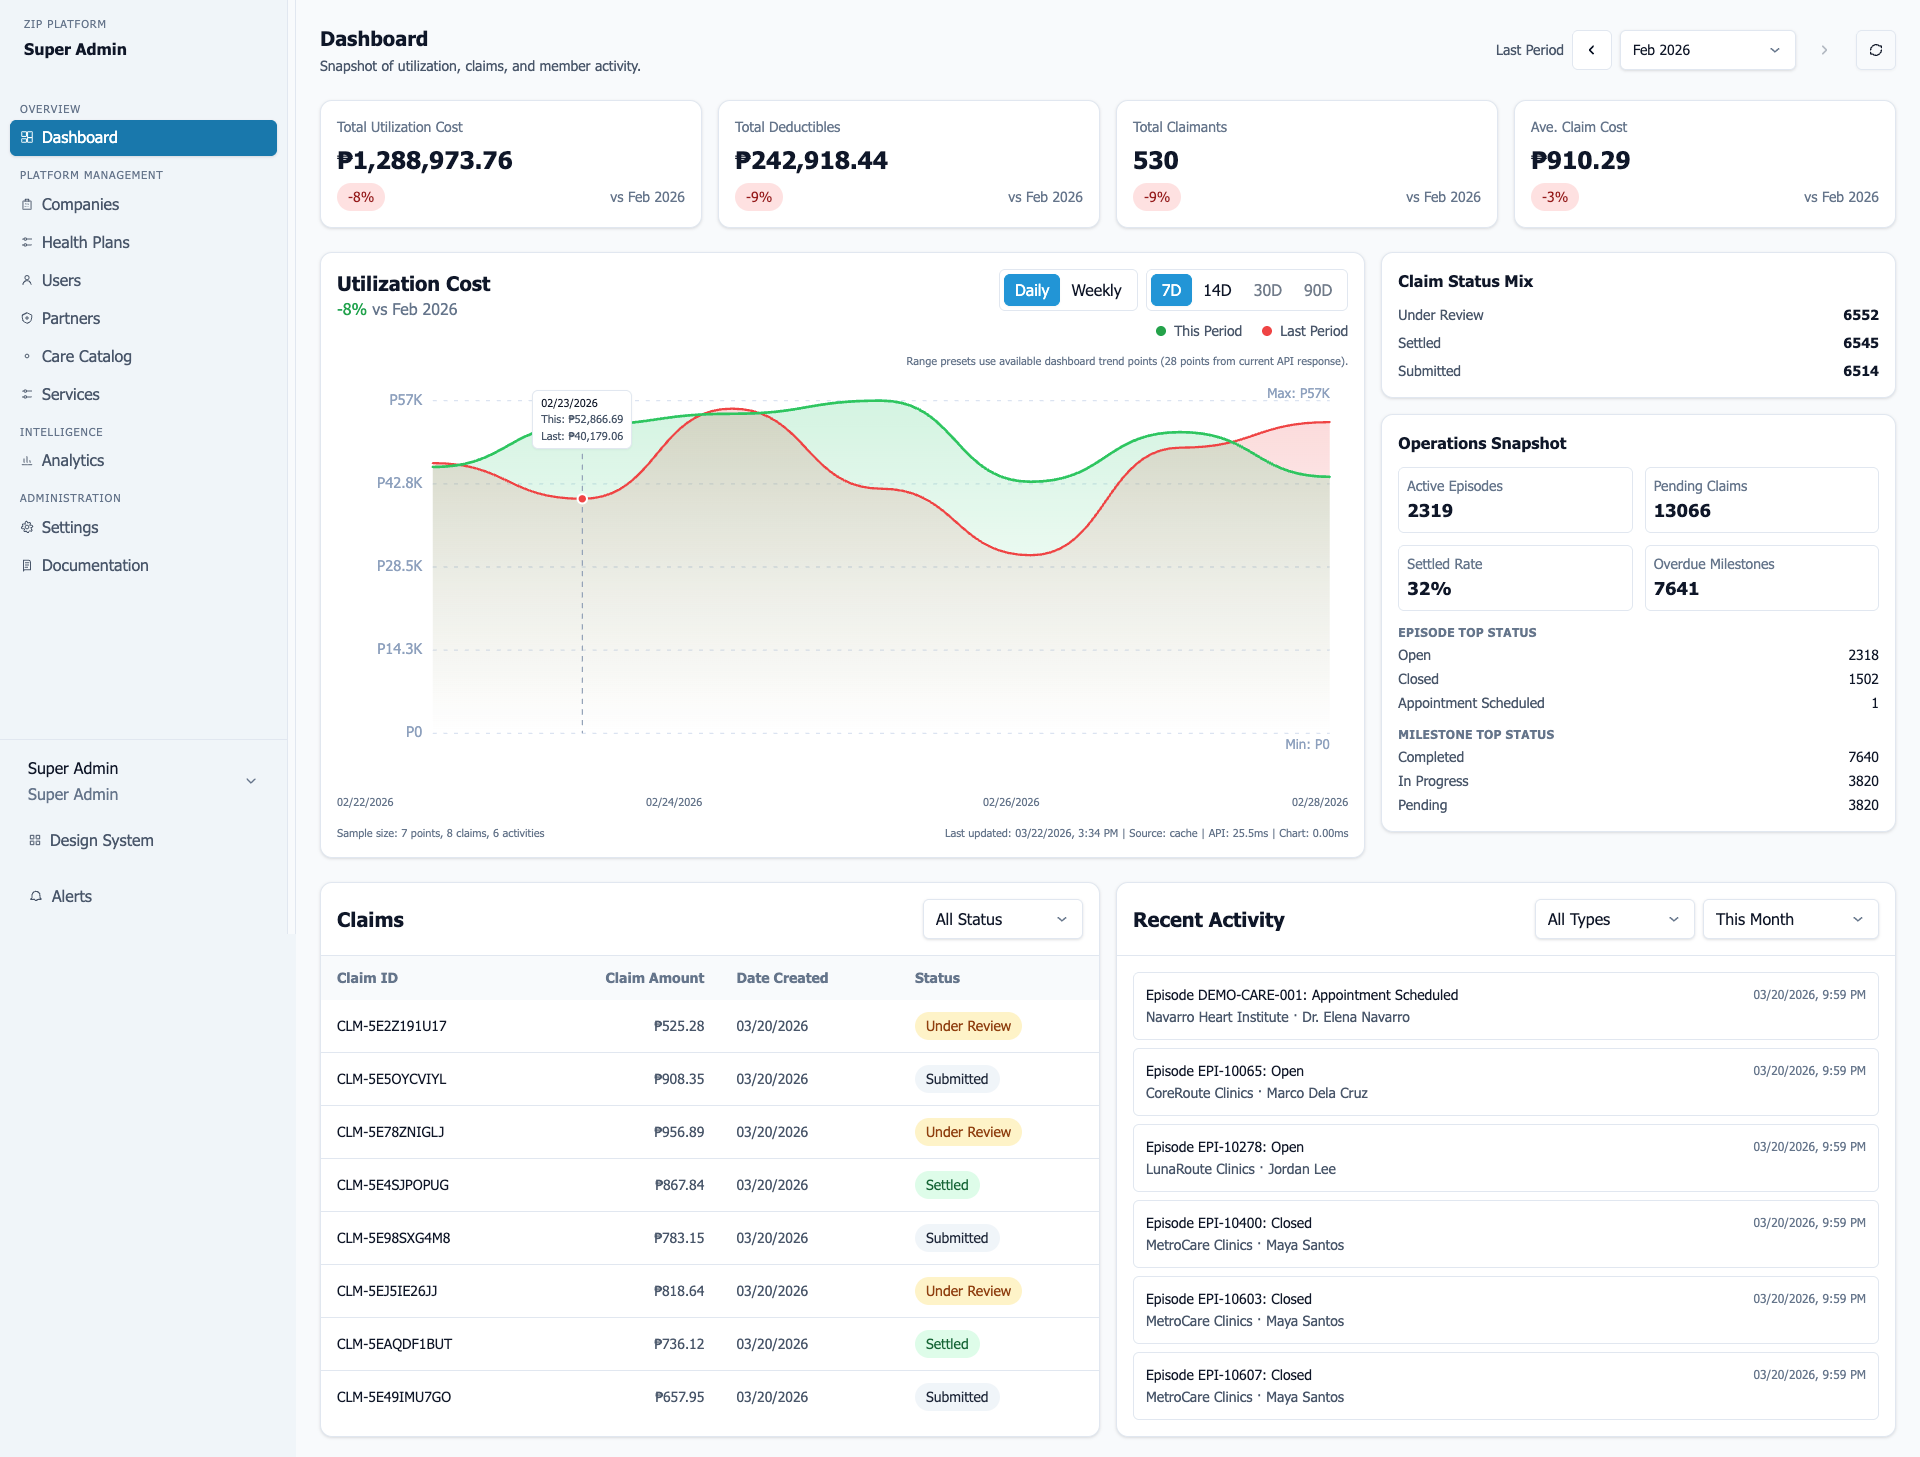1920x1457 pixels.
Task: Open the Users management page
Action: [x=60, y=280]
